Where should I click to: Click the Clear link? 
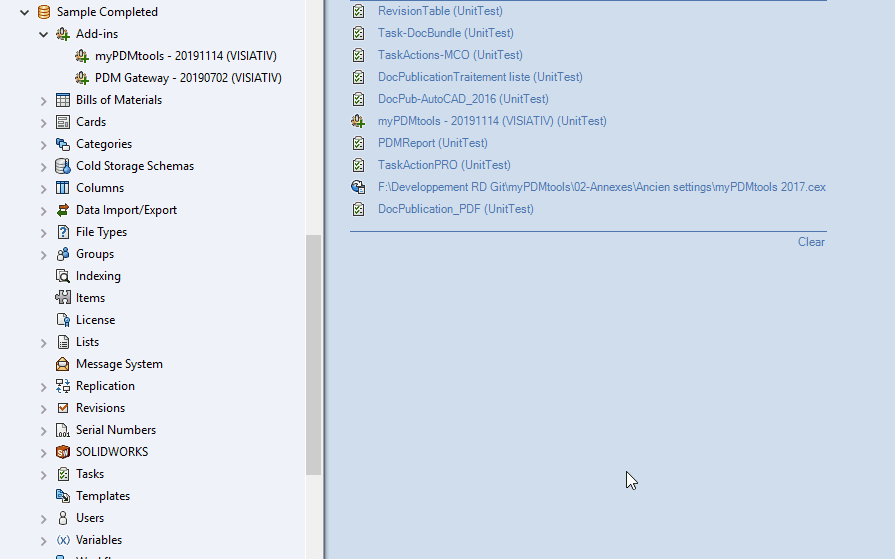coord(811,242)
